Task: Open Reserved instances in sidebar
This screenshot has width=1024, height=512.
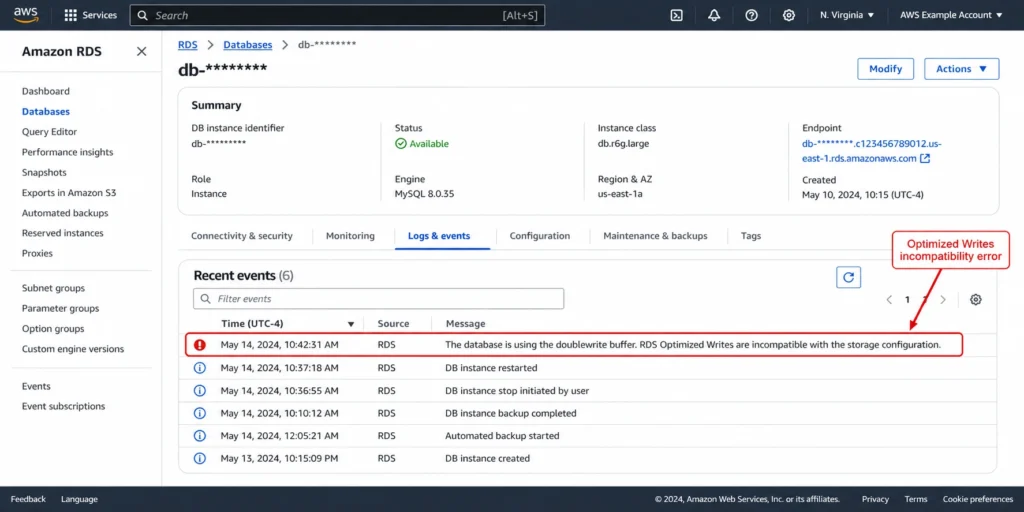Action: (x=63, y=233)
